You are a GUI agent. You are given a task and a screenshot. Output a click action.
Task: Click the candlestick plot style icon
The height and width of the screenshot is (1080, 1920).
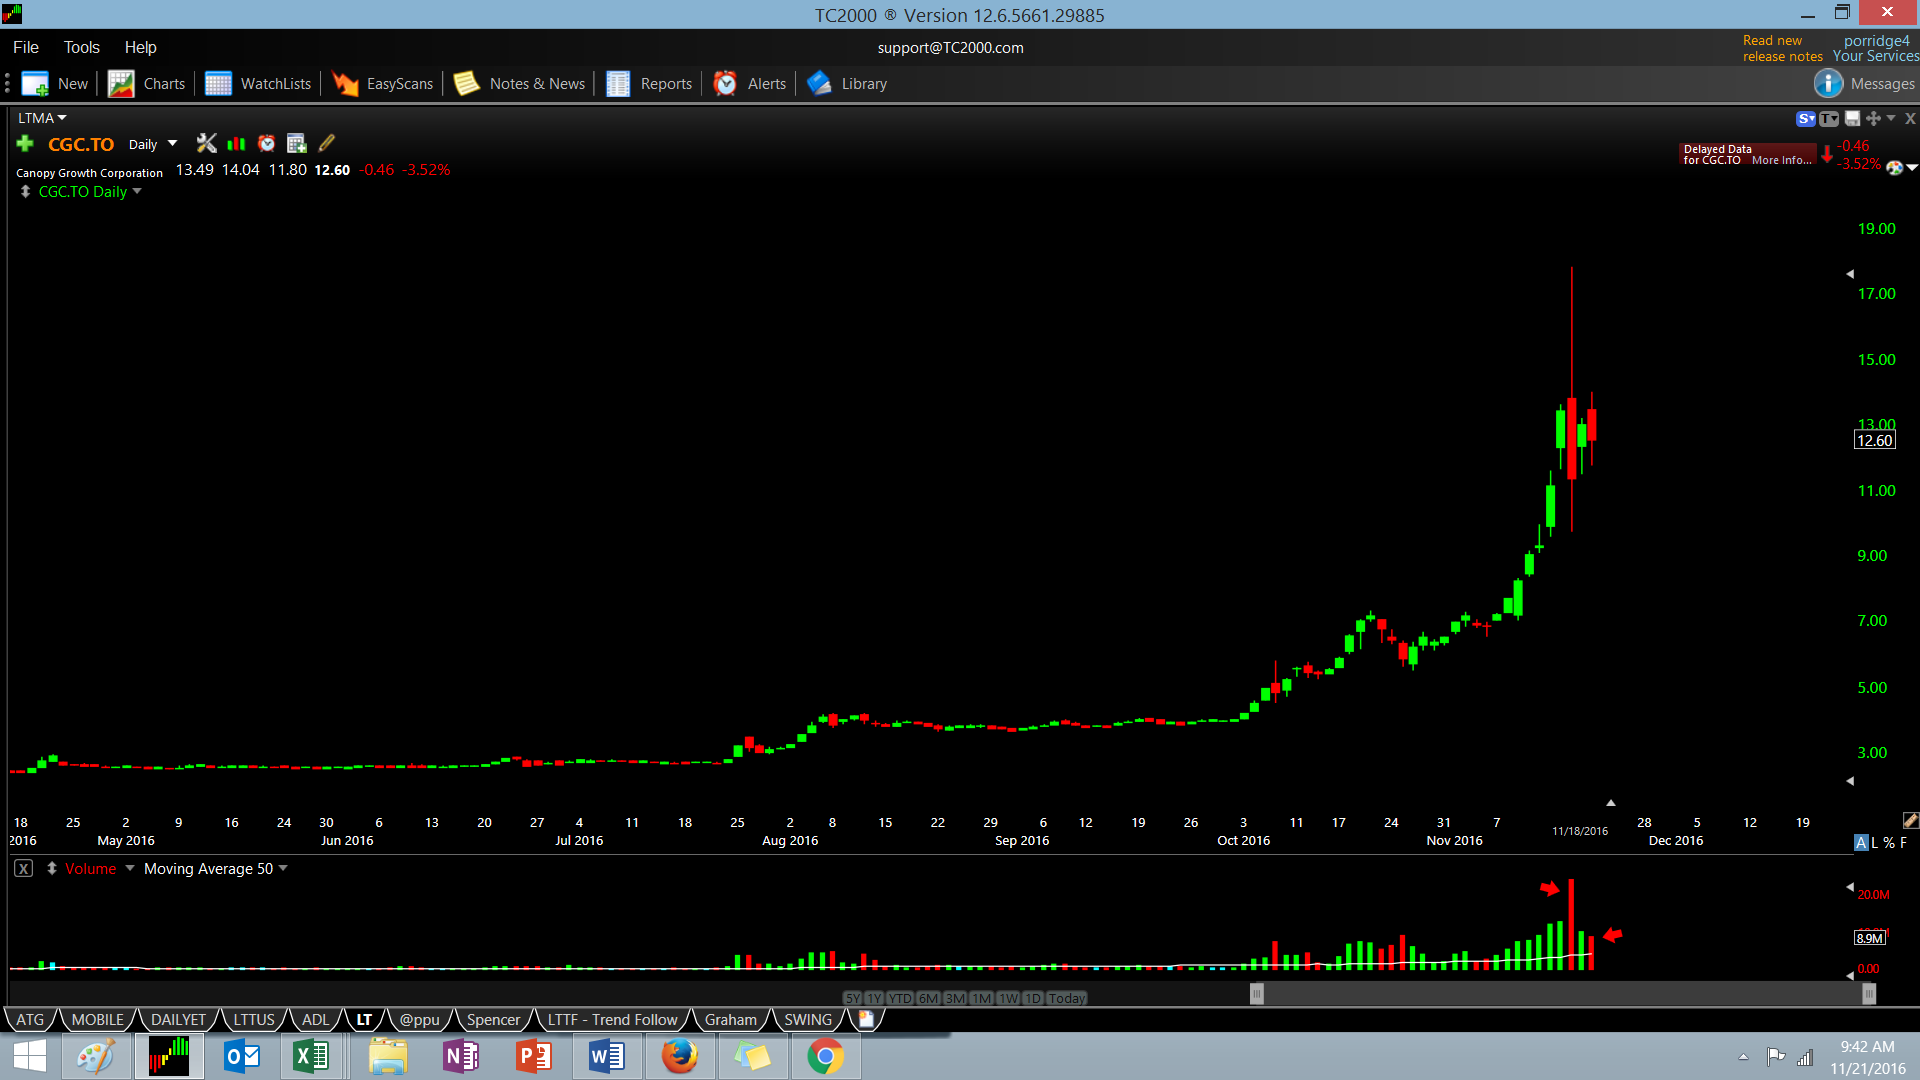(x=236, y=144)
